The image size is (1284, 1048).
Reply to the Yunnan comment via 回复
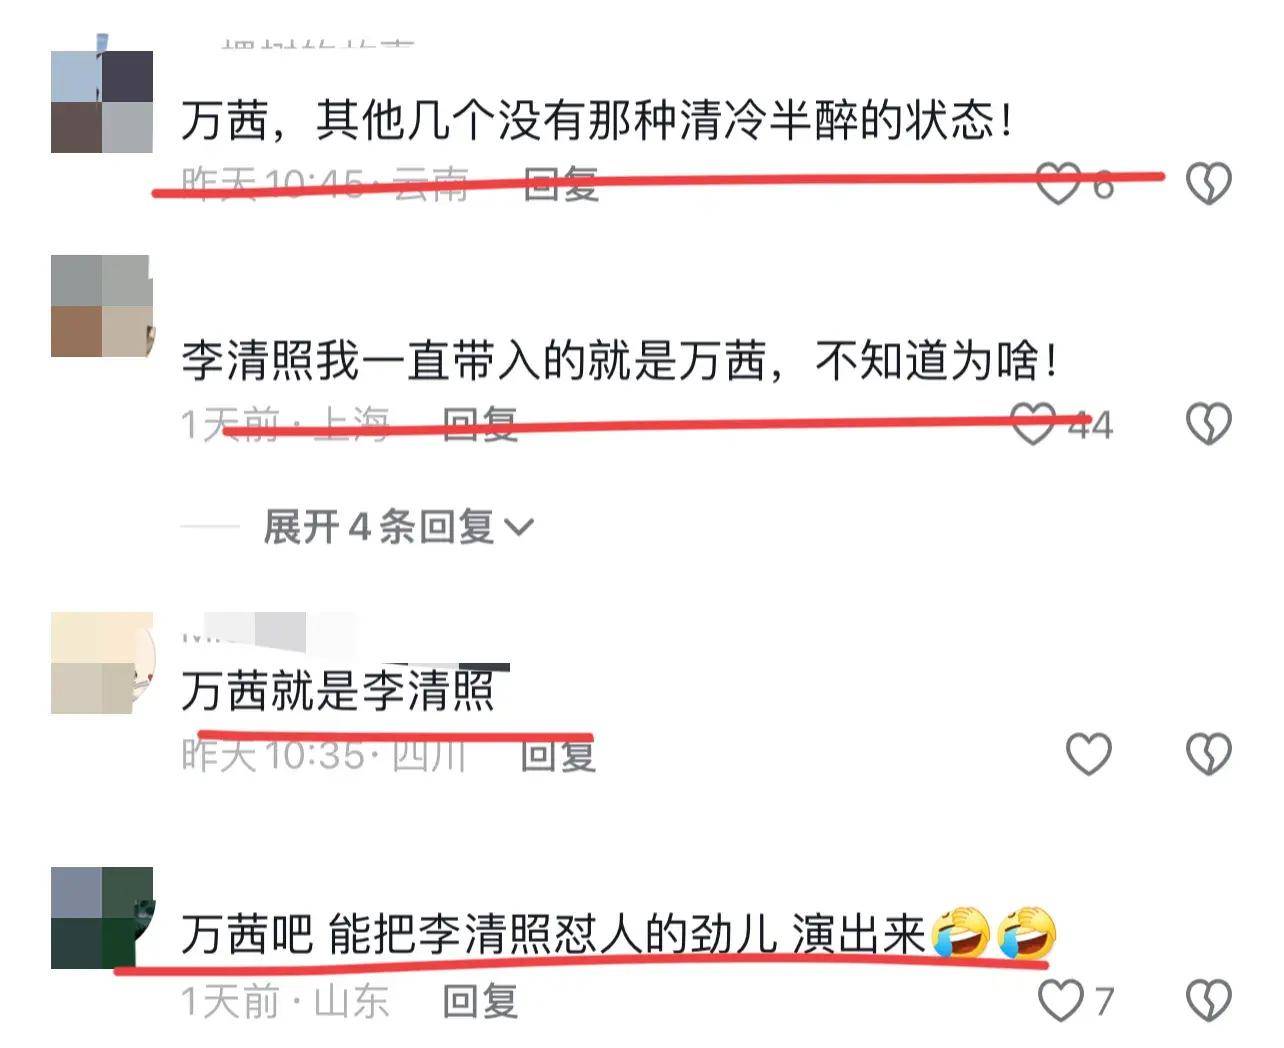tap(561, 184)
